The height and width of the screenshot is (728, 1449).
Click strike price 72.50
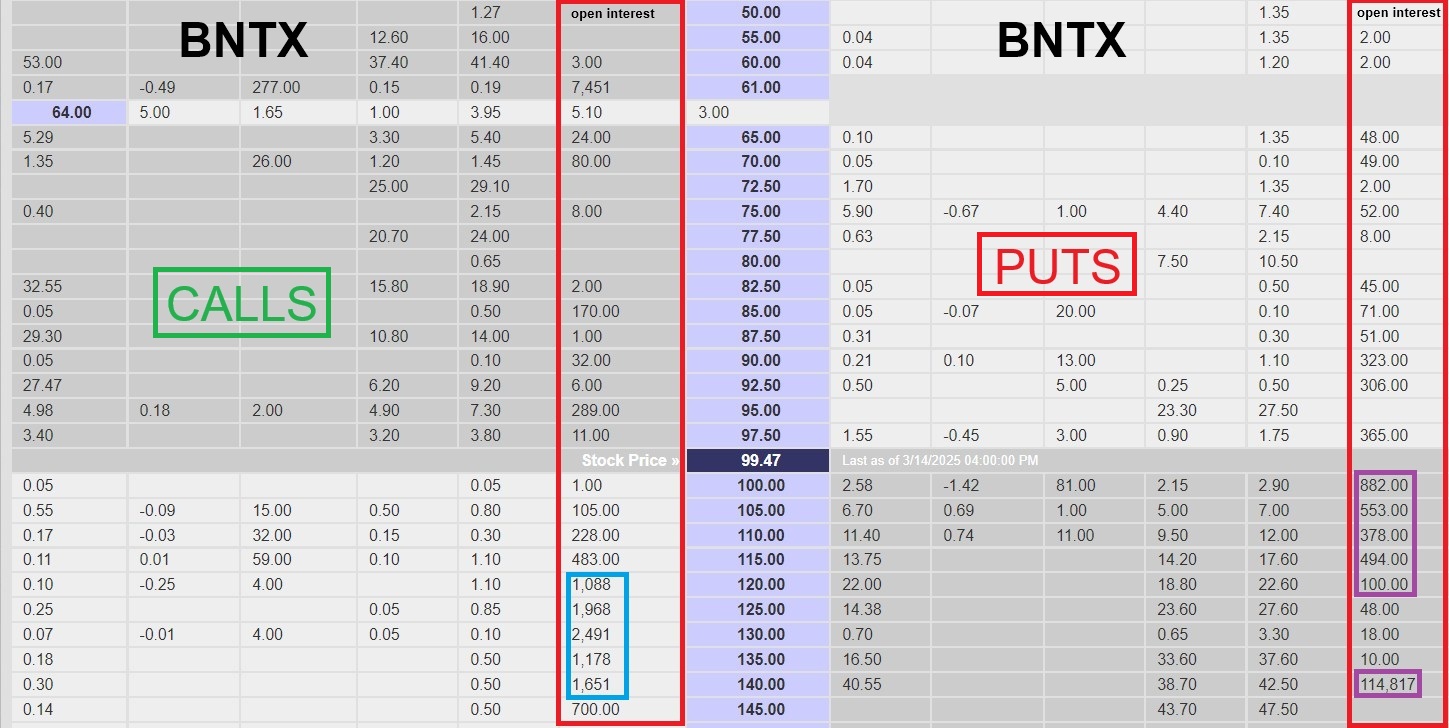pos(760,186)
